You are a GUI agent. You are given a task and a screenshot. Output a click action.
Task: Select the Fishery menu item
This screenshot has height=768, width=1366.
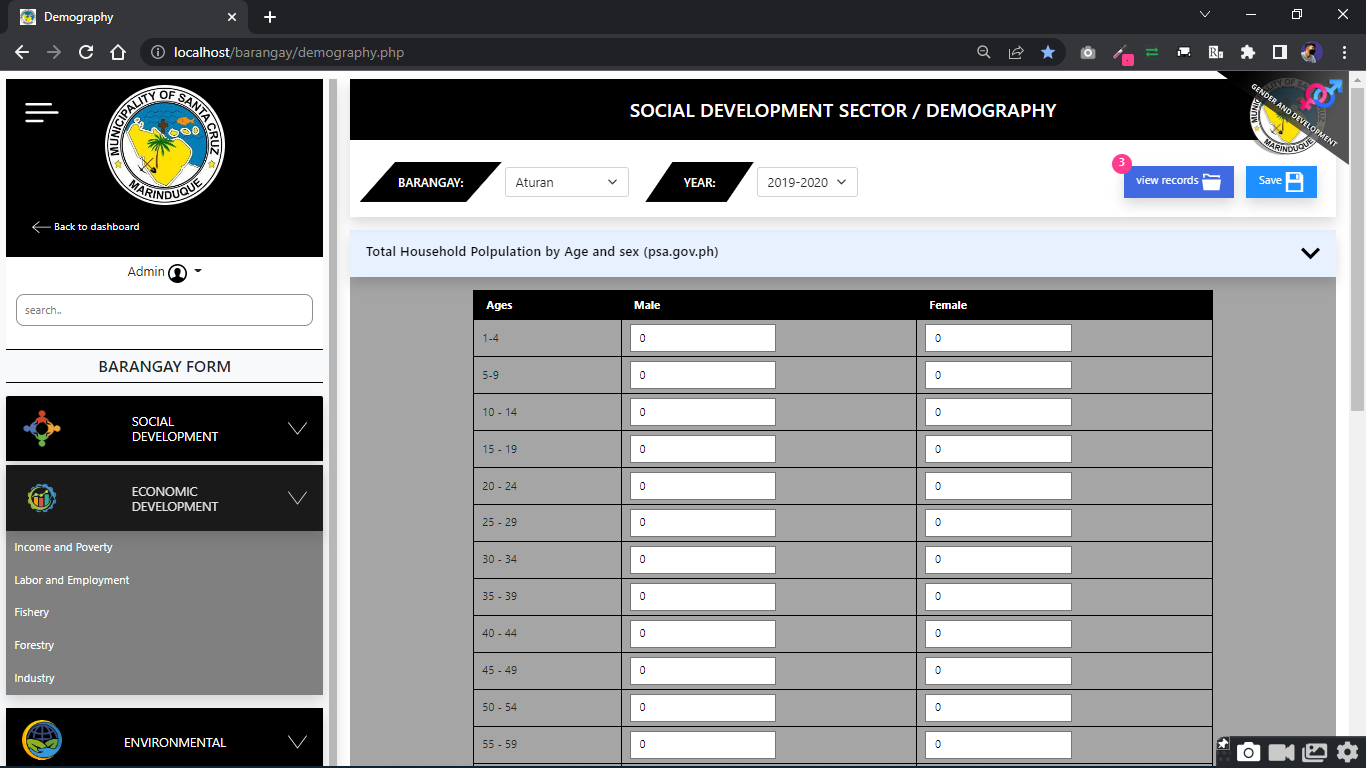pyautogui.click(x=32, y=612)
